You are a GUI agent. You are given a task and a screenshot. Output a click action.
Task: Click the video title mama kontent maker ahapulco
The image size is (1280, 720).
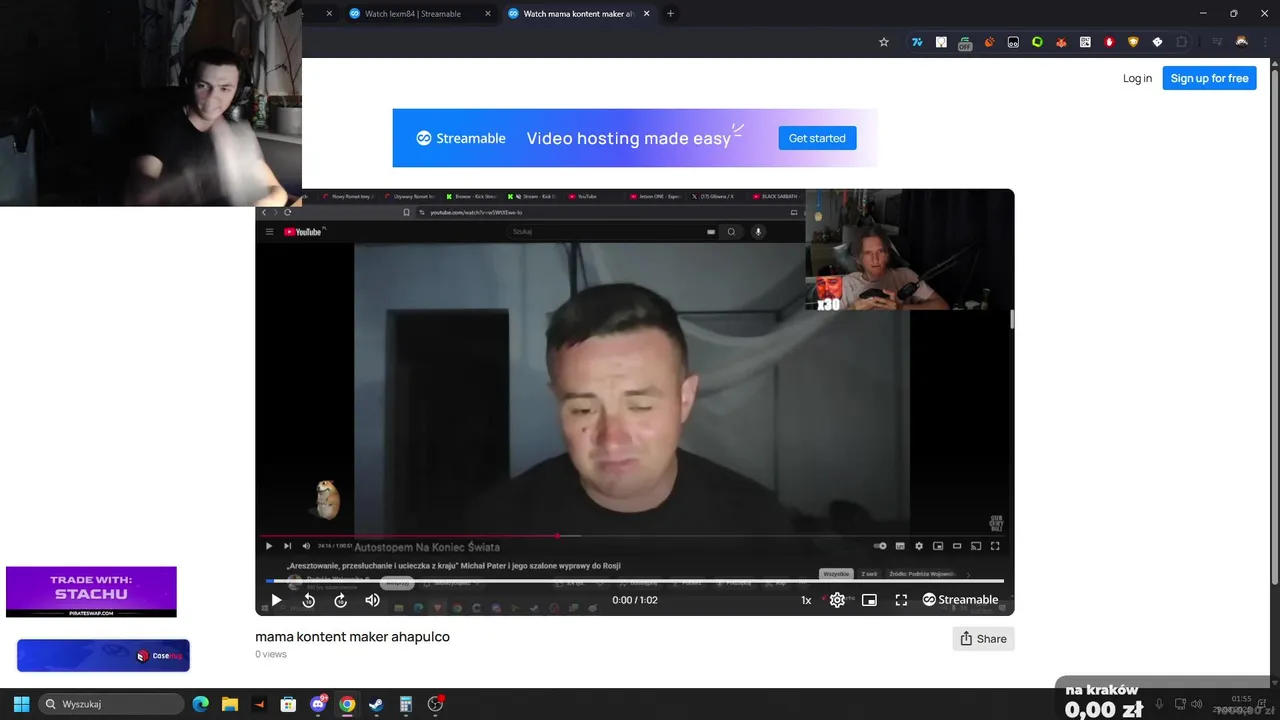(352, 637)
